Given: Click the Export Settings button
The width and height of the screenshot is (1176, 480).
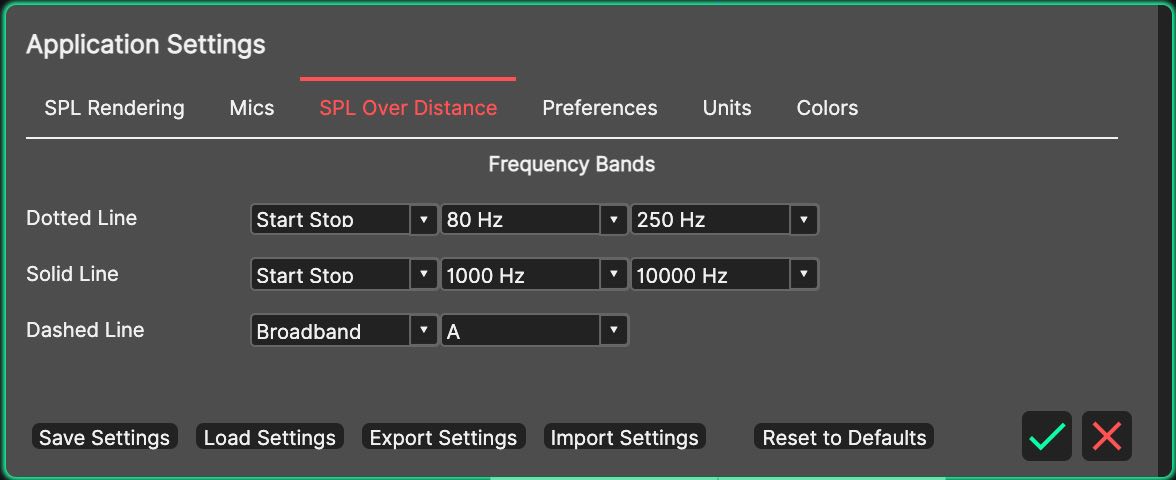Looking at the screenshot, I should 443,437.
